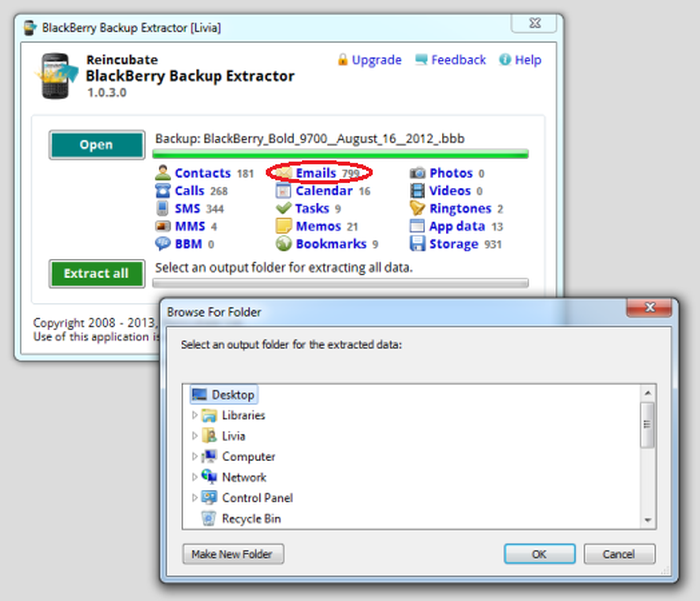
Task: Expand the Network tree node arrow
Action: pos(195,477)
